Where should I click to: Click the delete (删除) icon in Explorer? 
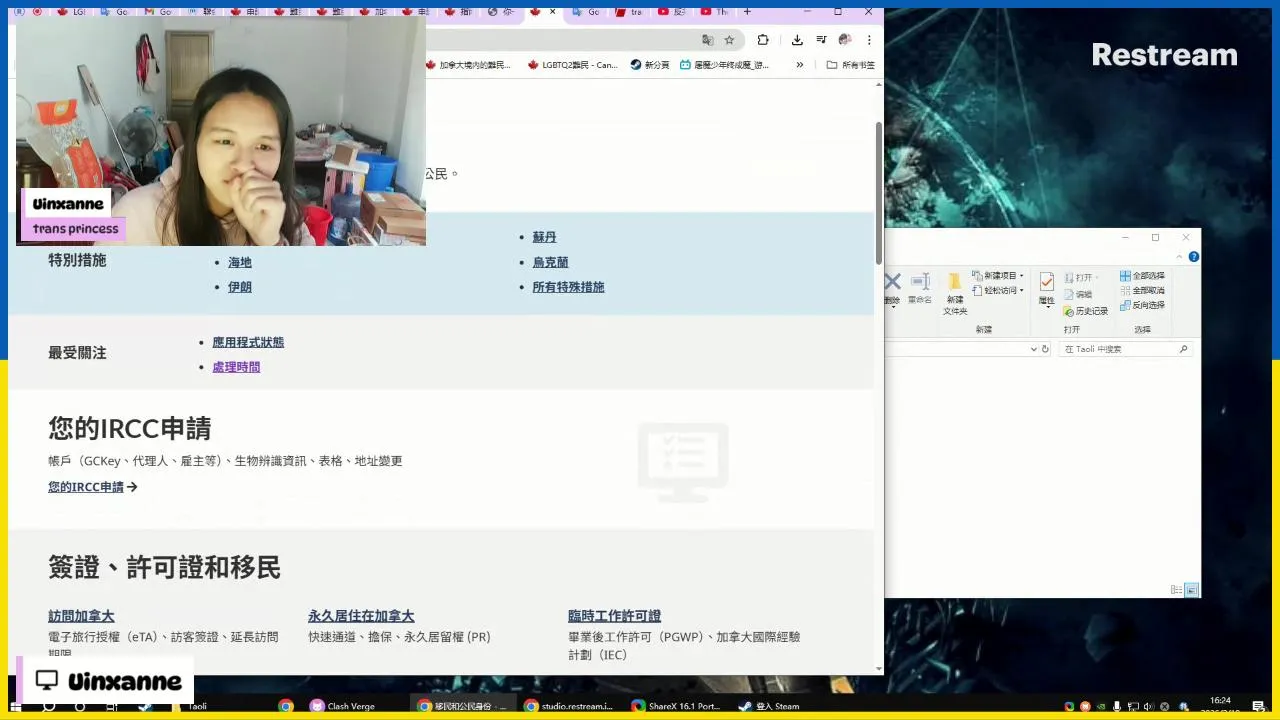[892, 288]
